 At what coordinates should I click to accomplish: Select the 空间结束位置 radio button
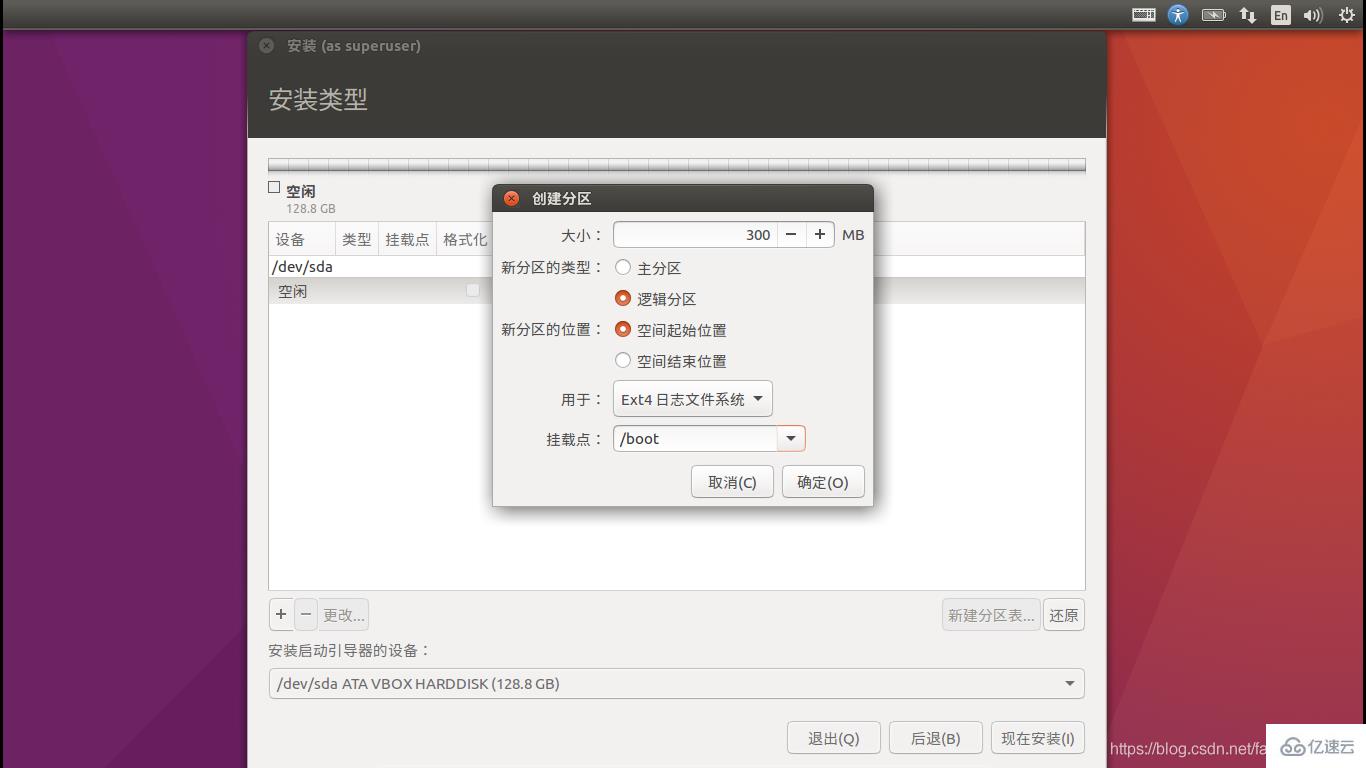tap(623, 360)
